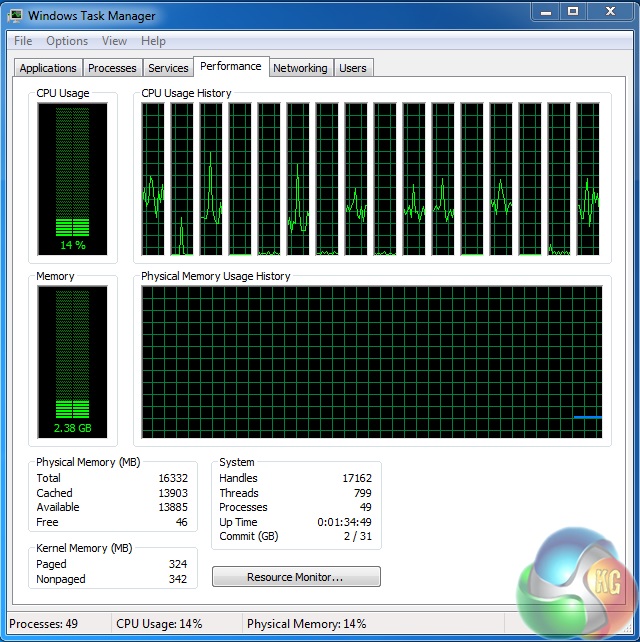Screen dimensions: 640x642
Task: Click the Physical Memory (MB) group label
Action: (x=88, y=462)
